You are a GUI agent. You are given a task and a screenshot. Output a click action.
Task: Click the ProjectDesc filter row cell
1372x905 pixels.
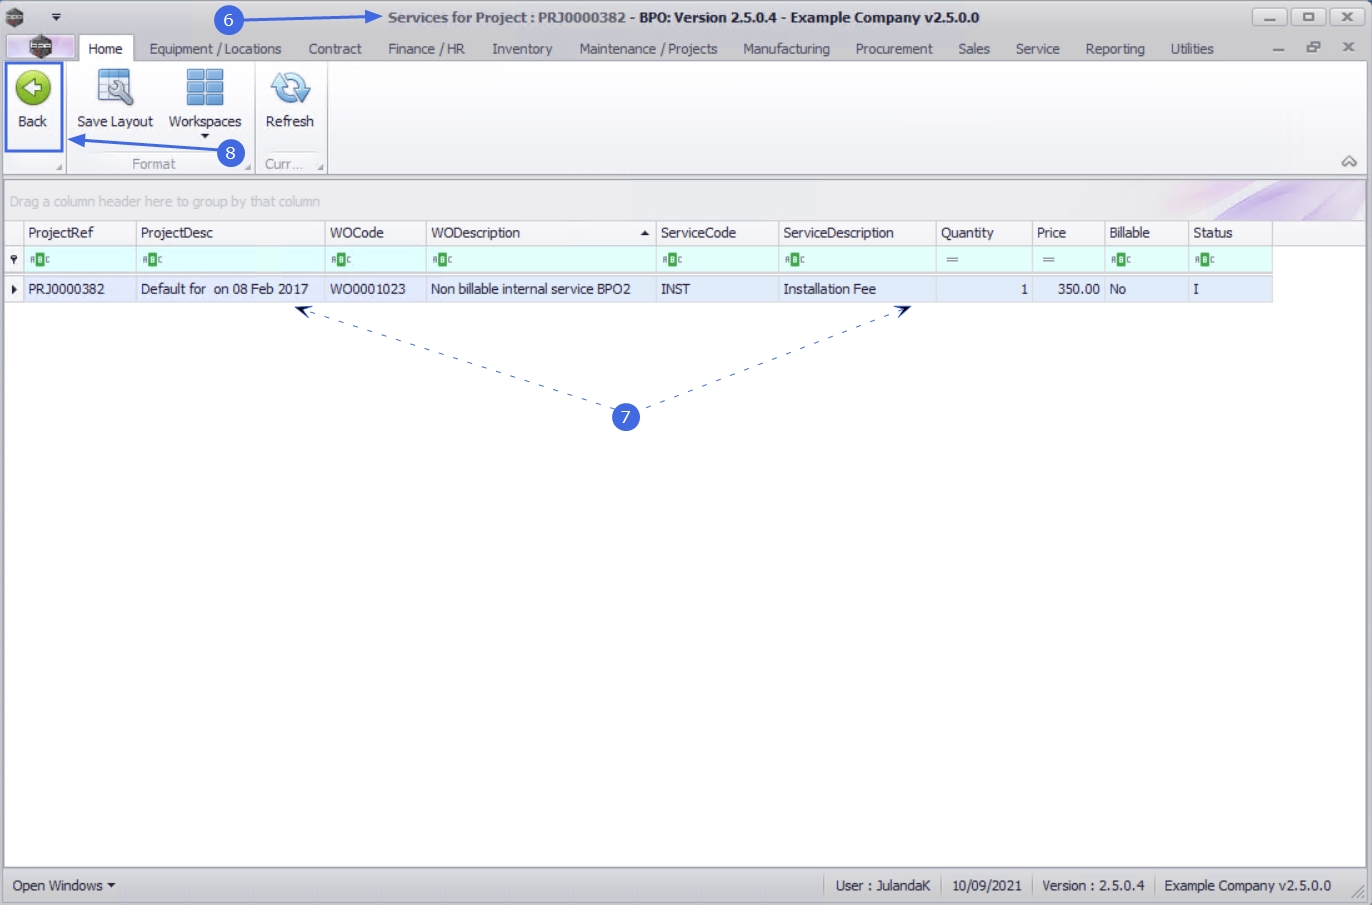click(231, 260)
